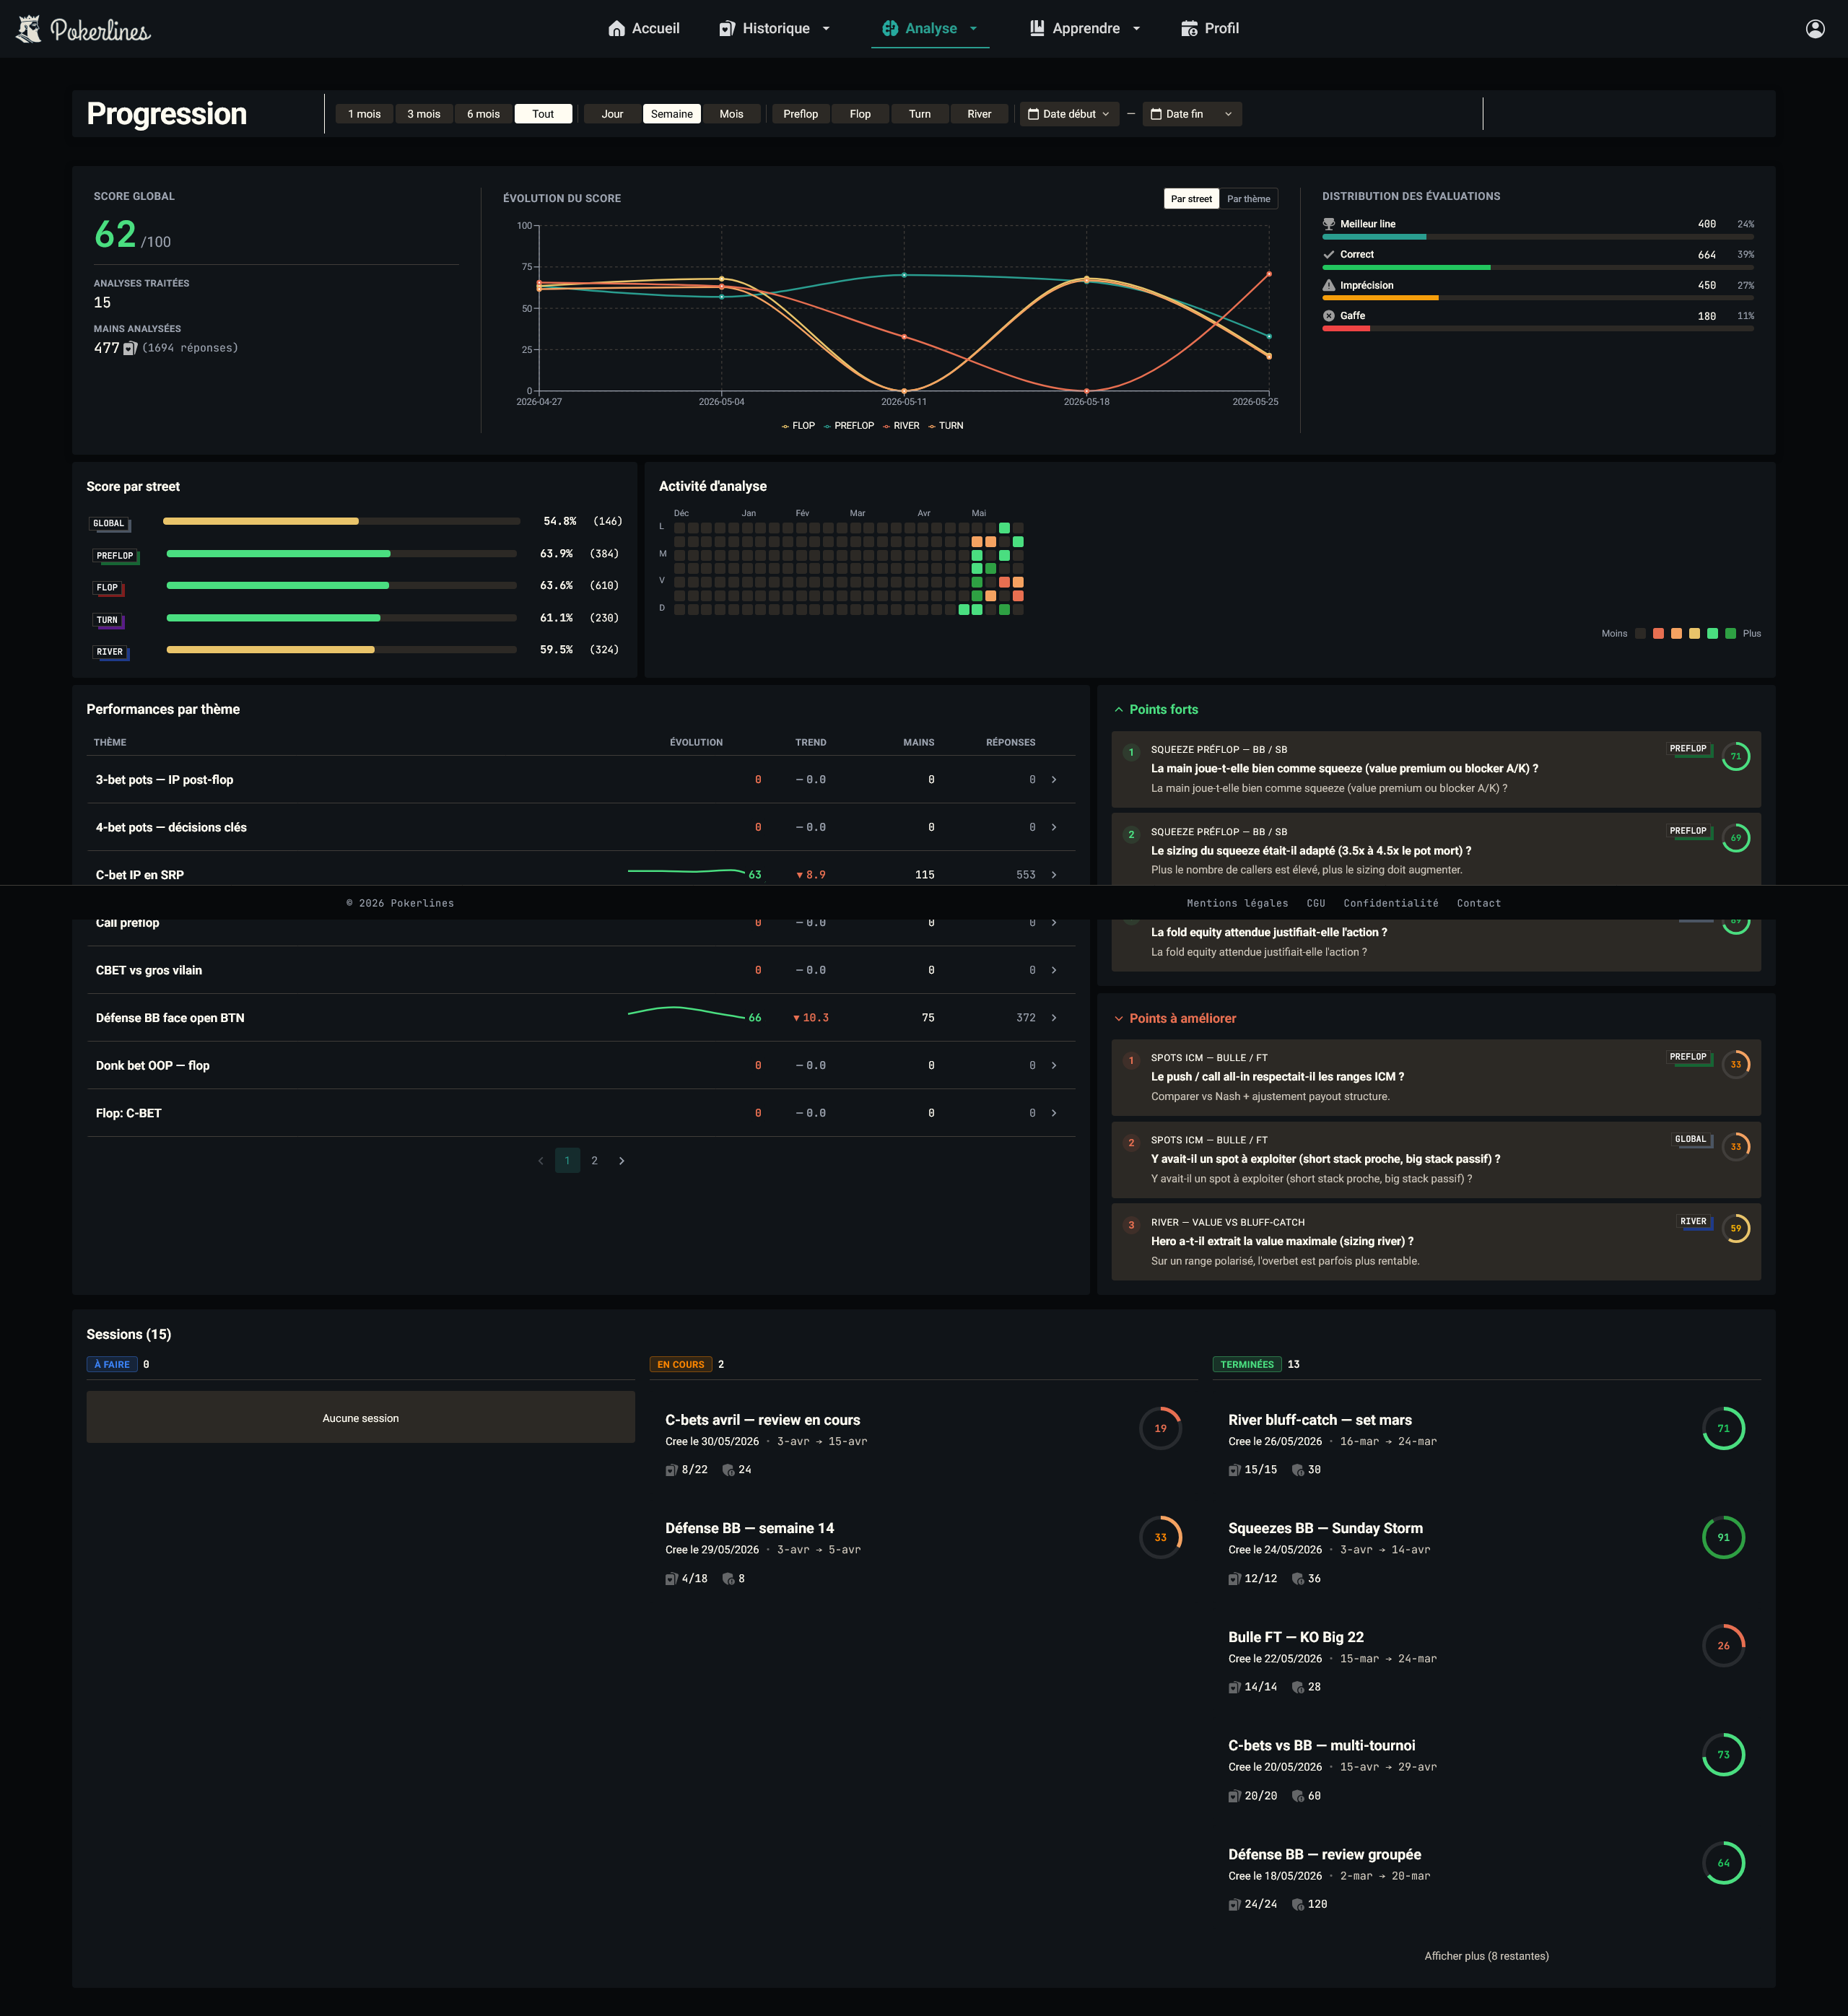
Task: Go to next themes page arrow
Action: coord(622,1161)
